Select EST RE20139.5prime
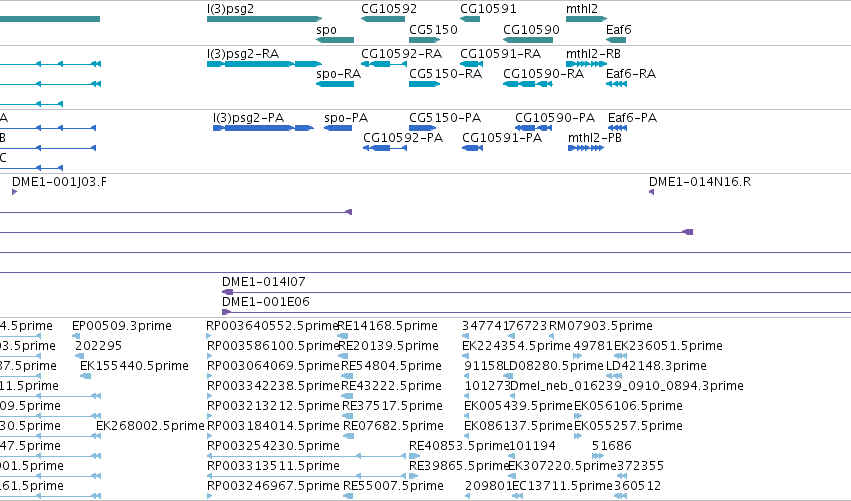 (x=388, y=346)
